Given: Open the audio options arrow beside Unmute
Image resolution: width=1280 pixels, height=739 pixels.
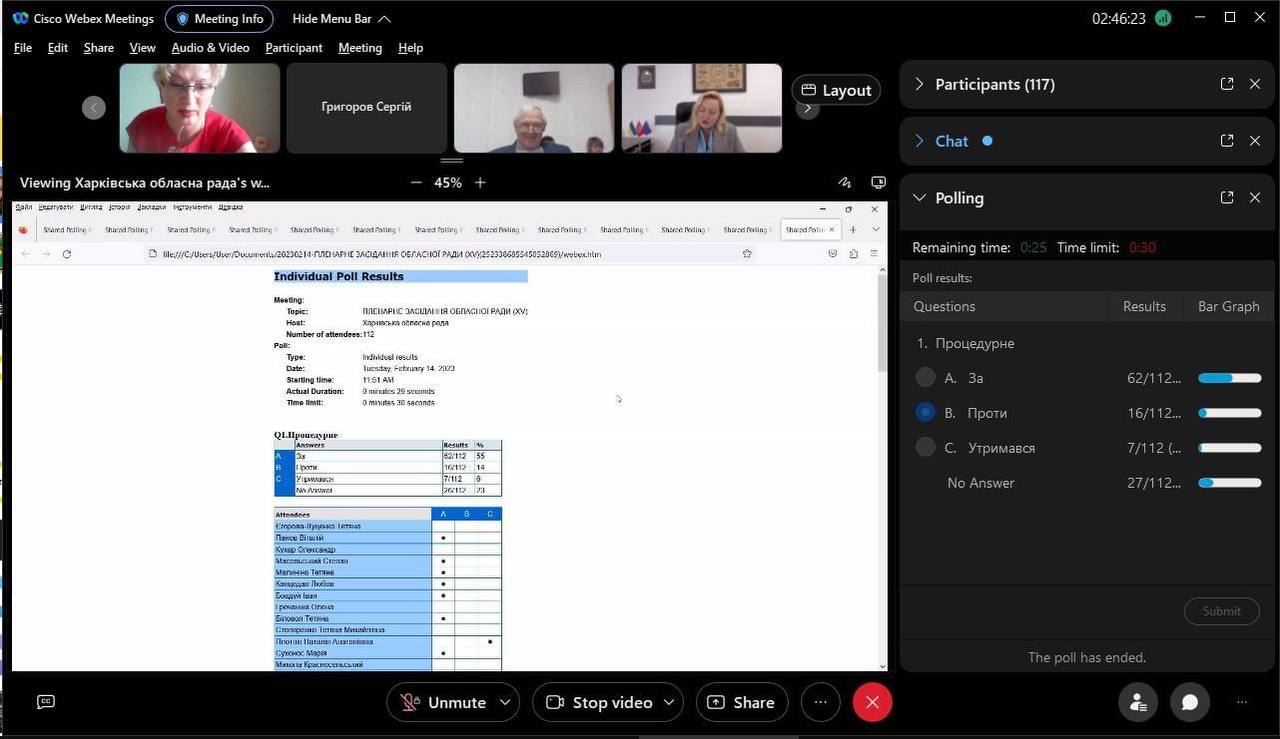Looking at the screenshot, I should (x=505, y=702).
